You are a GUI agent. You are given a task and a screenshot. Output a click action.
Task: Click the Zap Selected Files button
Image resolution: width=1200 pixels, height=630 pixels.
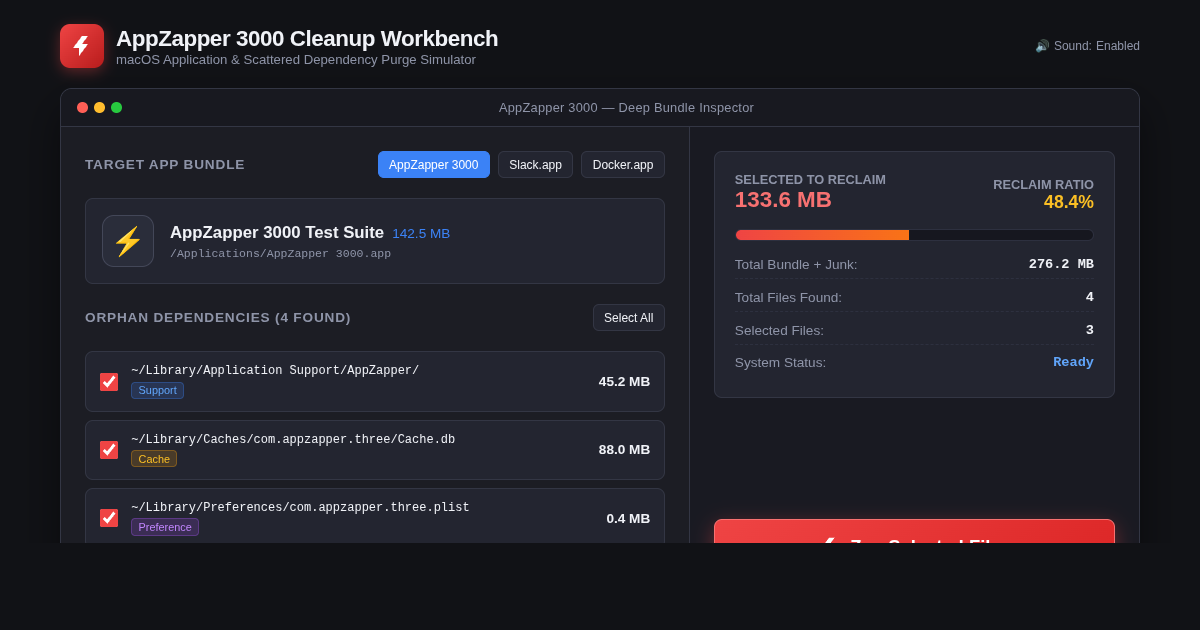point(914,532)
